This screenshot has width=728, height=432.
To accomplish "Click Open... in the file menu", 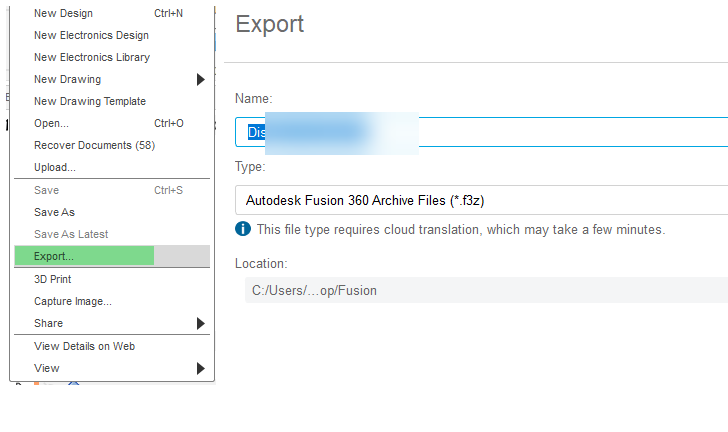I will pyautogui.click(x=112, y=123).
